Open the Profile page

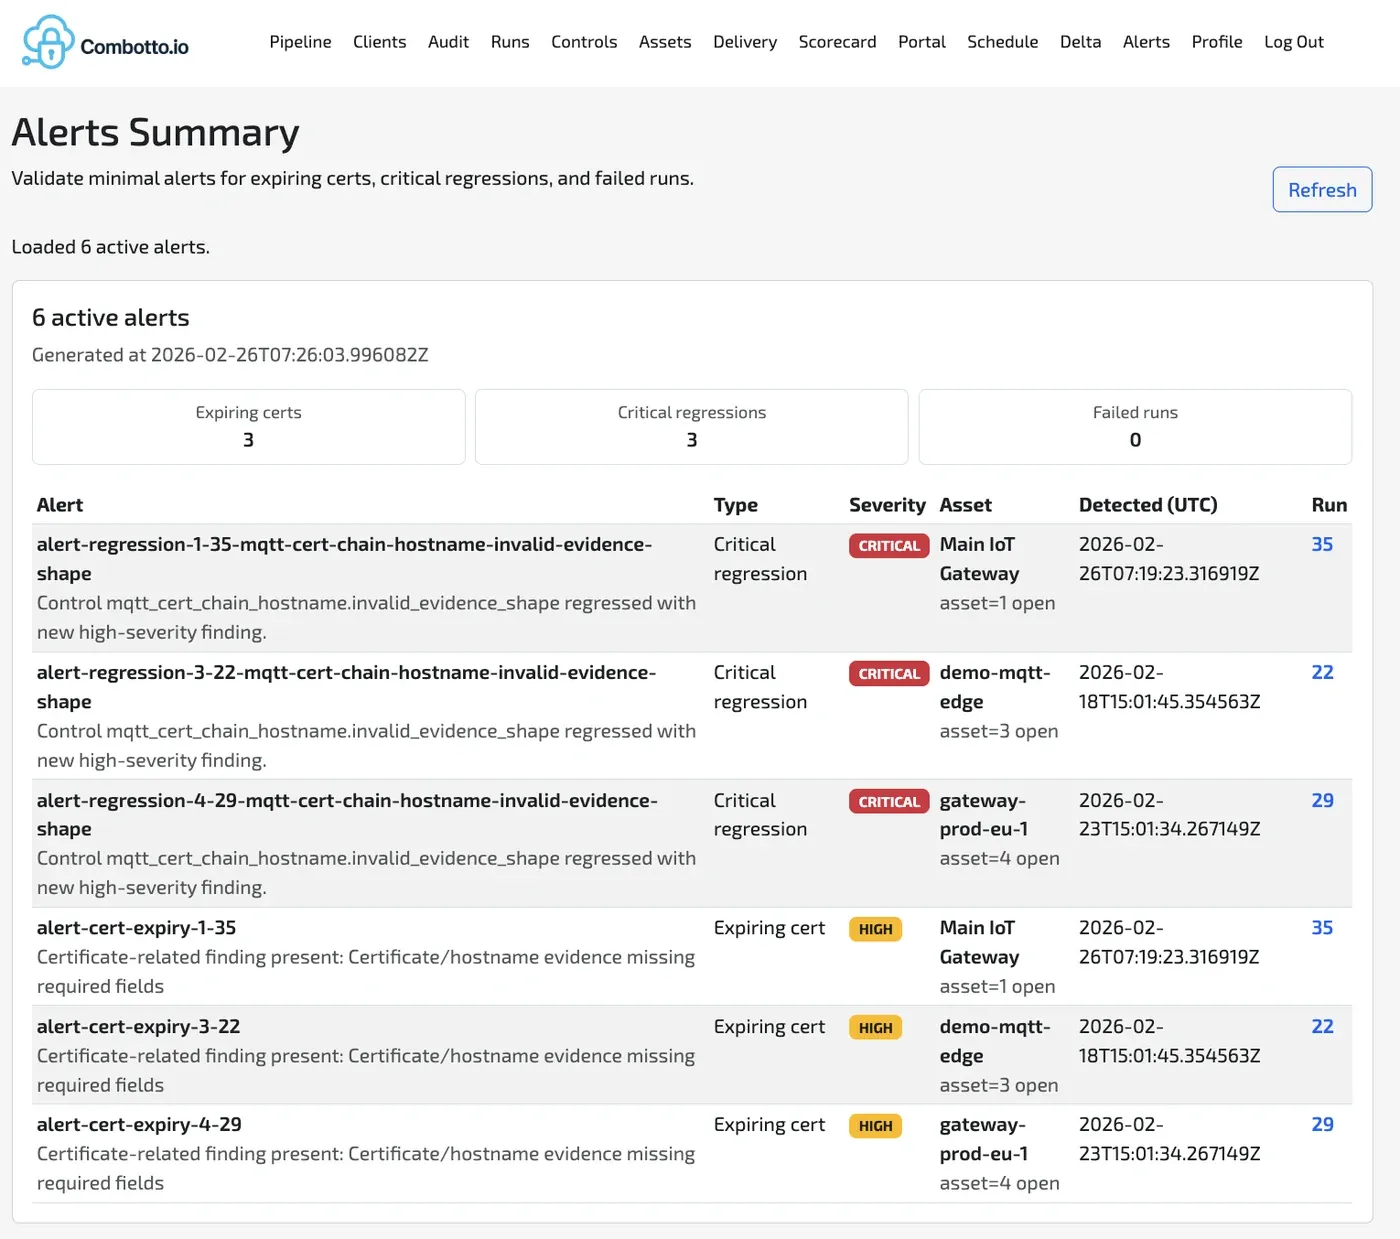coord(1216,42)
